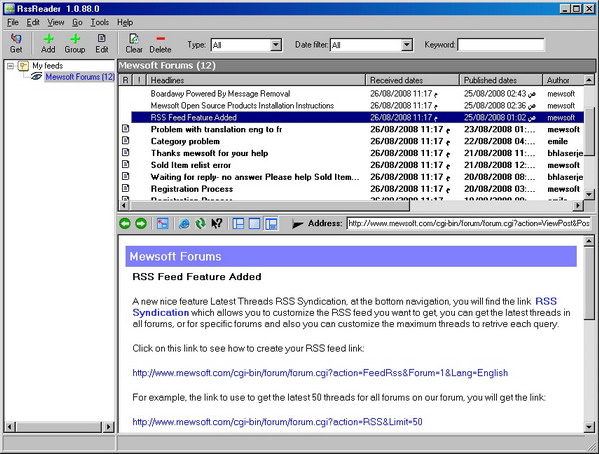
Task: Select headline Problem with translation eng to fr
Action: click(216, 129)
